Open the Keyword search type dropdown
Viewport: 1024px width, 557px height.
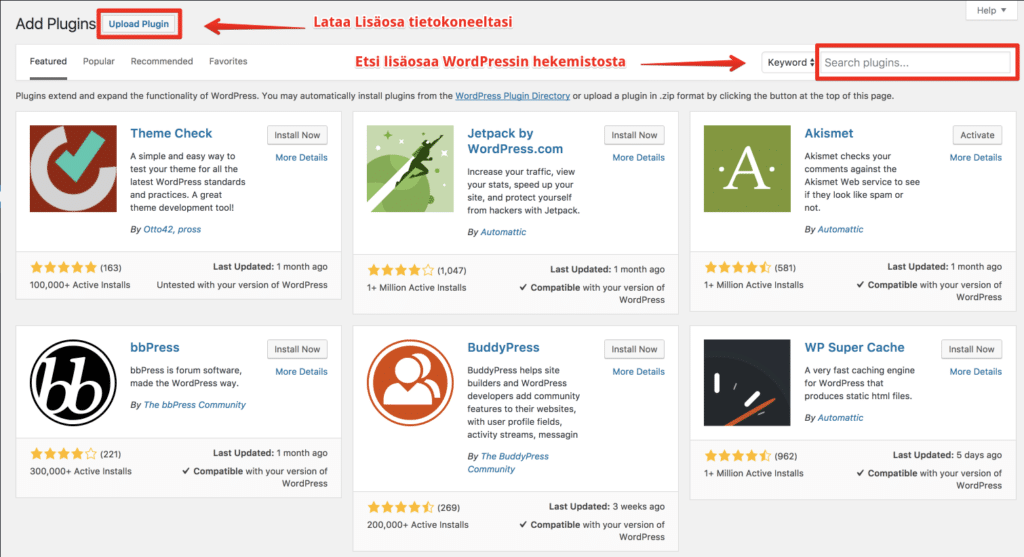point(790,63)
